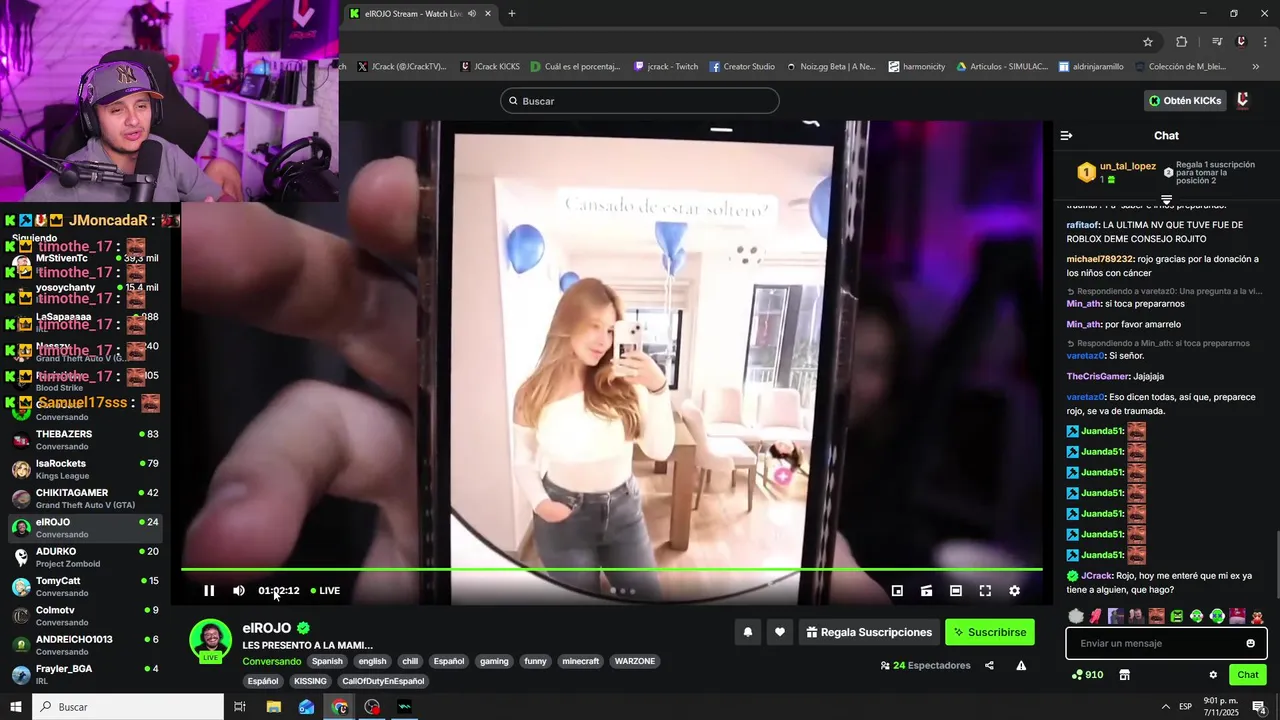This screenshot has height=720, width=1280.
Task: Open Noiz.gg Beta bookmark
Action: (x=831, y=67)
